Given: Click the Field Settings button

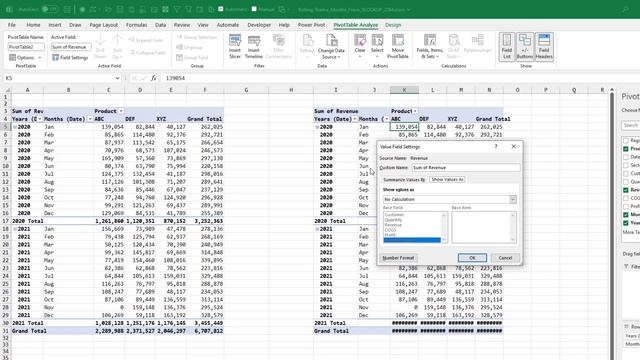Looking at the screenshot, I should (70, 58).
